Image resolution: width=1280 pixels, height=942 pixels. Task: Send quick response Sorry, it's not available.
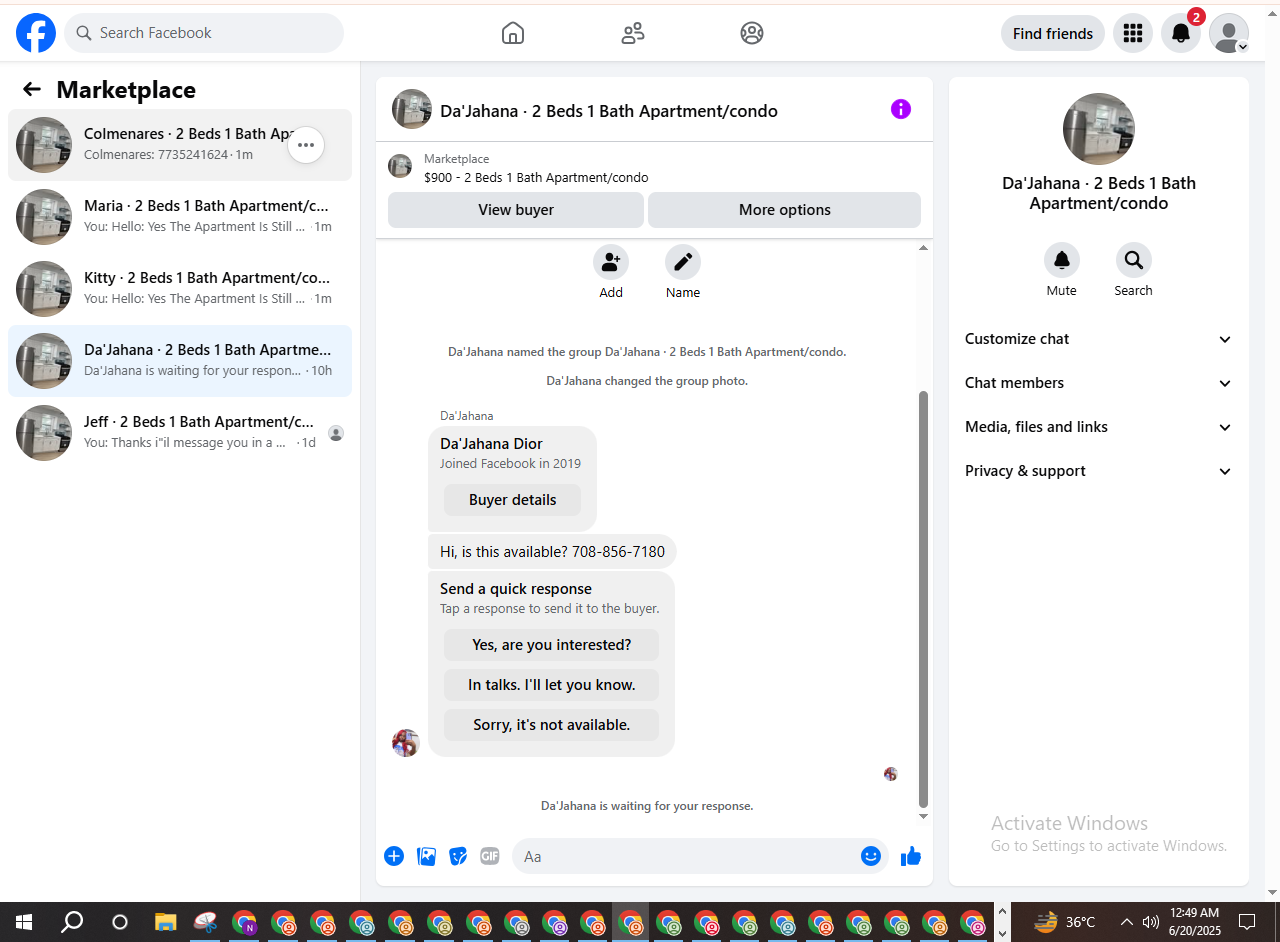552,725
